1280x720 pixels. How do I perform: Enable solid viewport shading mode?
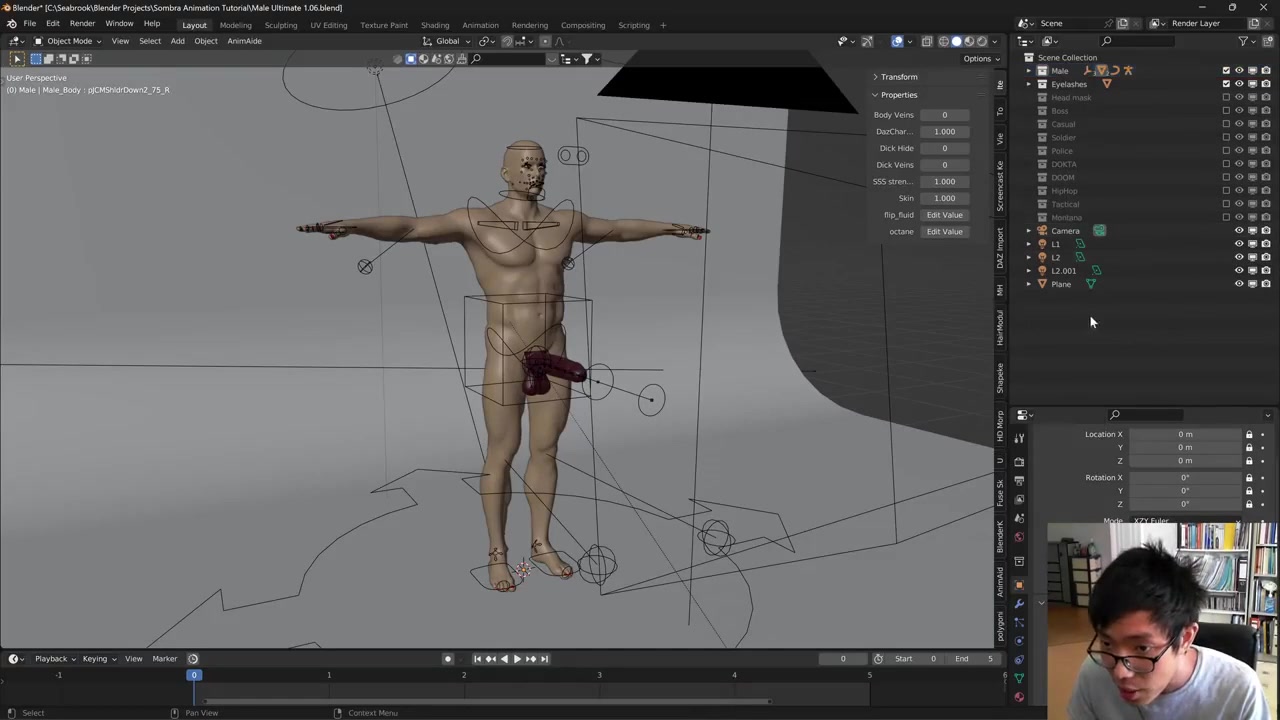(956, 41)
